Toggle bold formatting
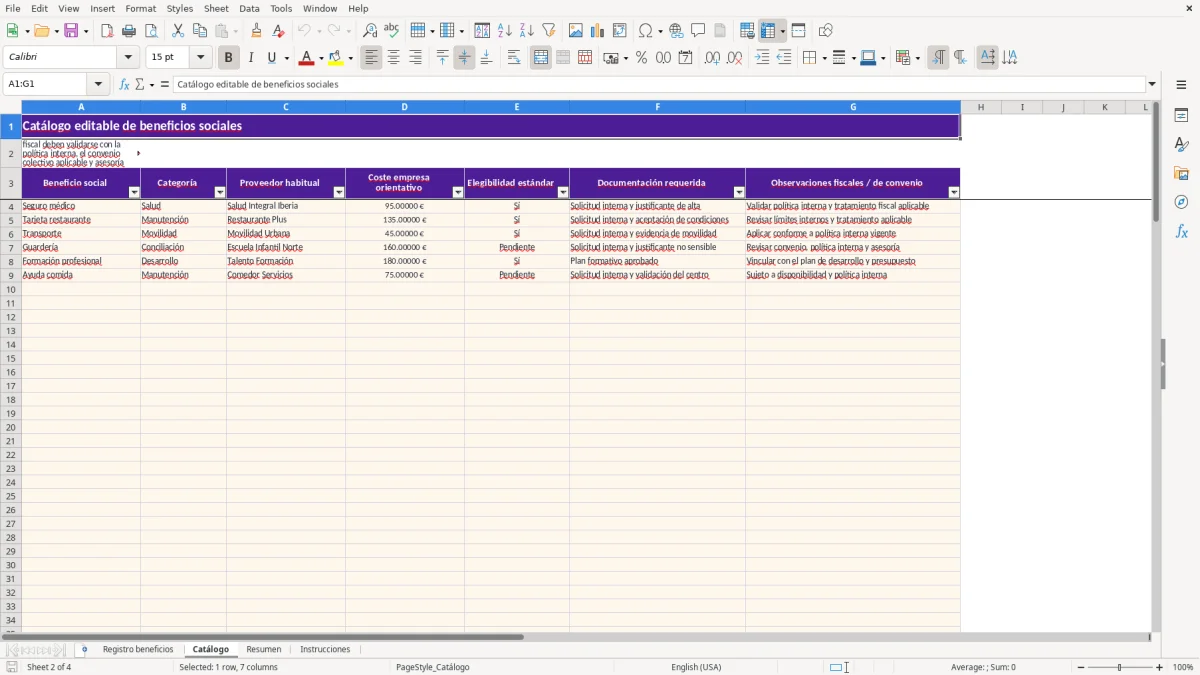Viewport: 1200px width, 675px height. (229, 58)
